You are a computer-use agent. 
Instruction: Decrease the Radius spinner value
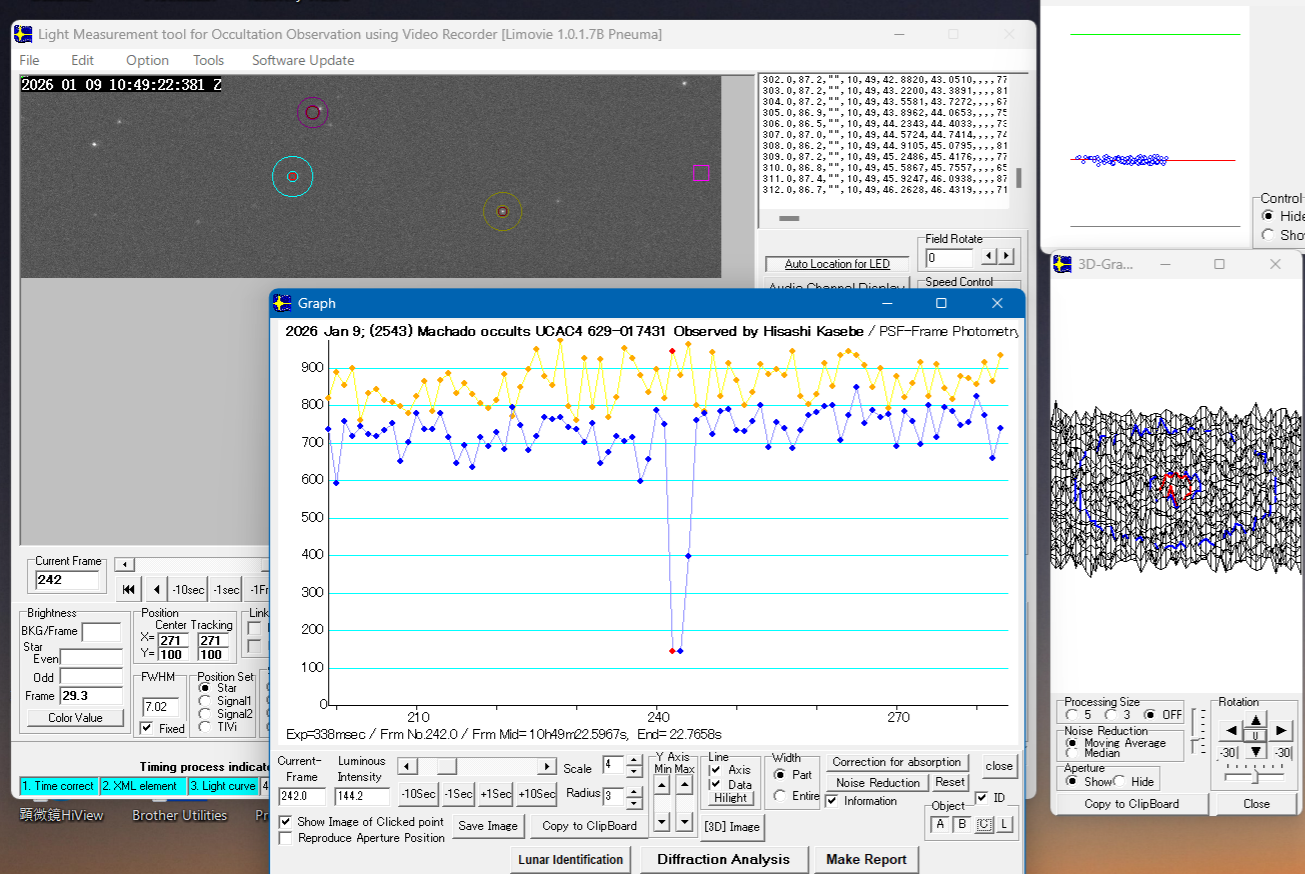[633, 803]
